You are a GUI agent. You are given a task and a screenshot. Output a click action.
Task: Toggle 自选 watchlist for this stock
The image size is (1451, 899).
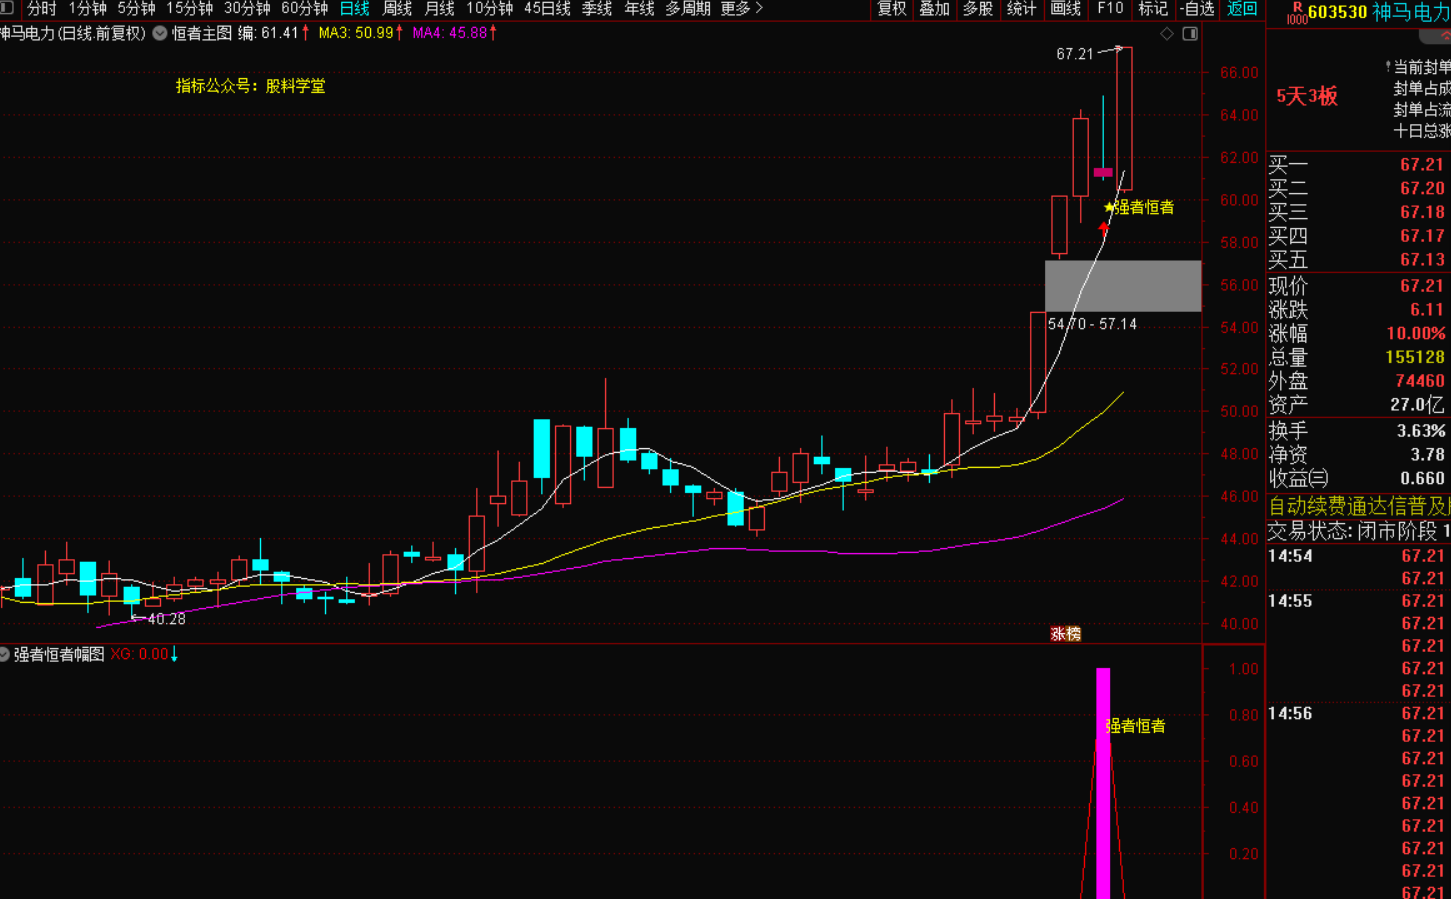click(x=1197, y=9)
